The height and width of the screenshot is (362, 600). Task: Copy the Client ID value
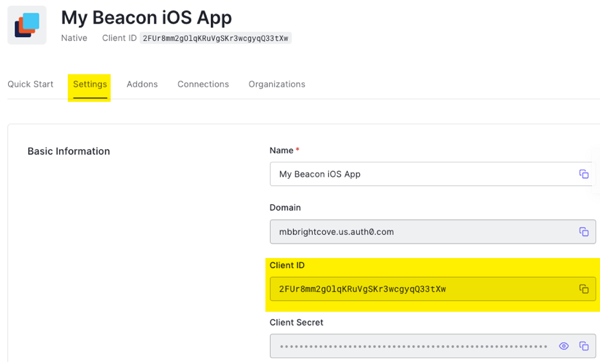584,289
